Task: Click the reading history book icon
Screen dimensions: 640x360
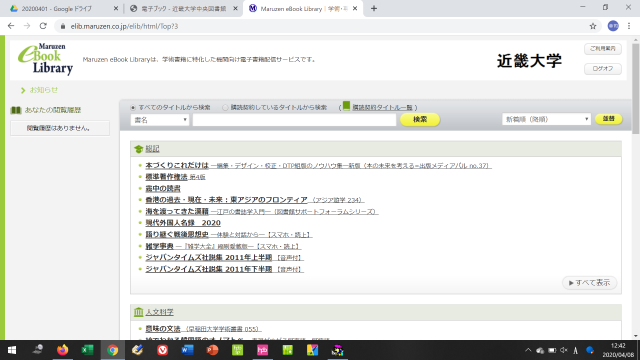Action: pyautogui.click(x=16, y=110)
